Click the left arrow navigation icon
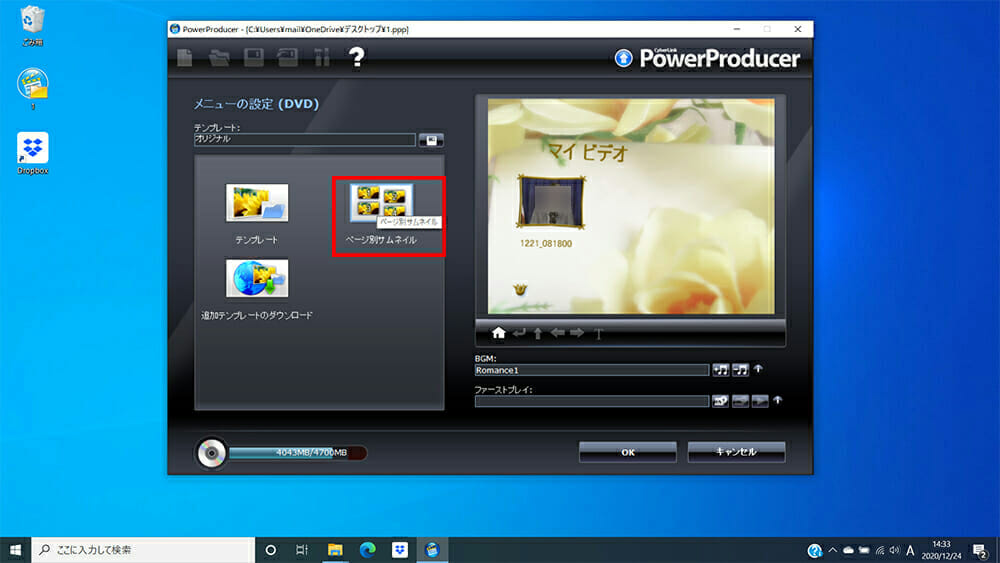 (x=558, y=333)
